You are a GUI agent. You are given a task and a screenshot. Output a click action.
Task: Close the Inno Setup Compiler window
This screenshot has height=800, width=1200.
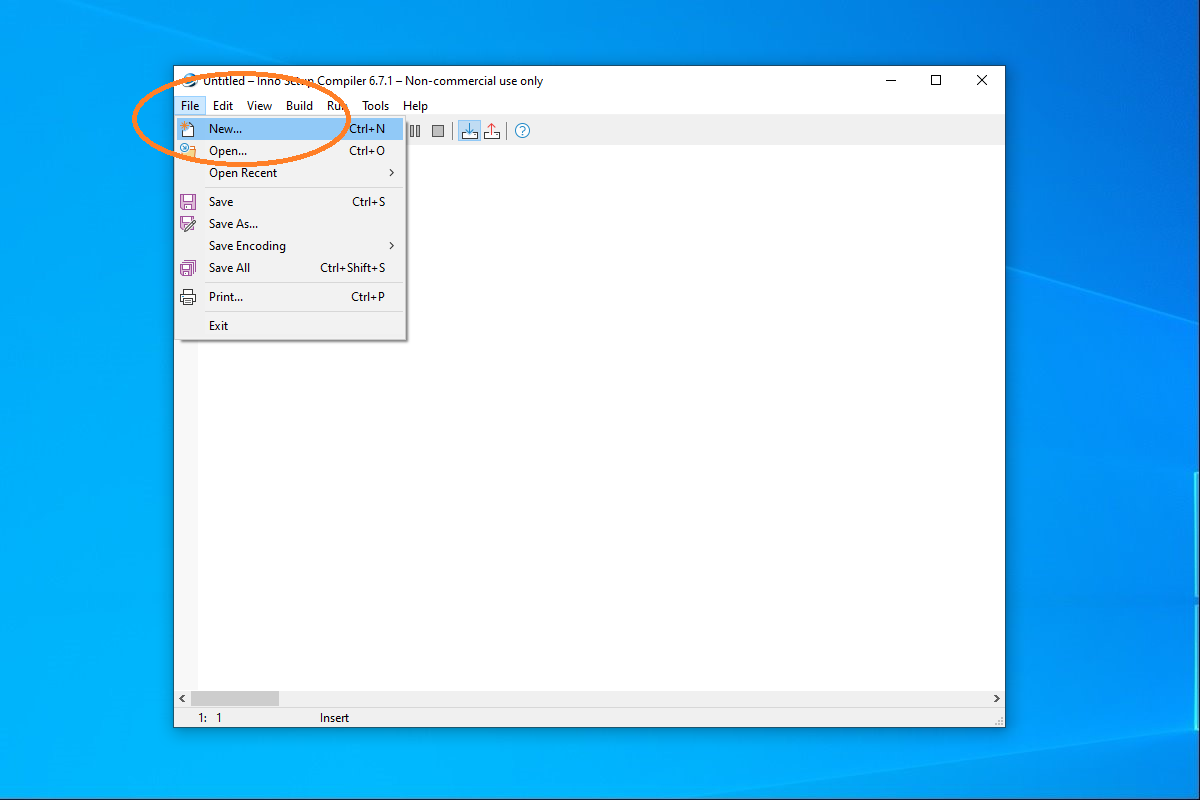click(x=982, y=81)
